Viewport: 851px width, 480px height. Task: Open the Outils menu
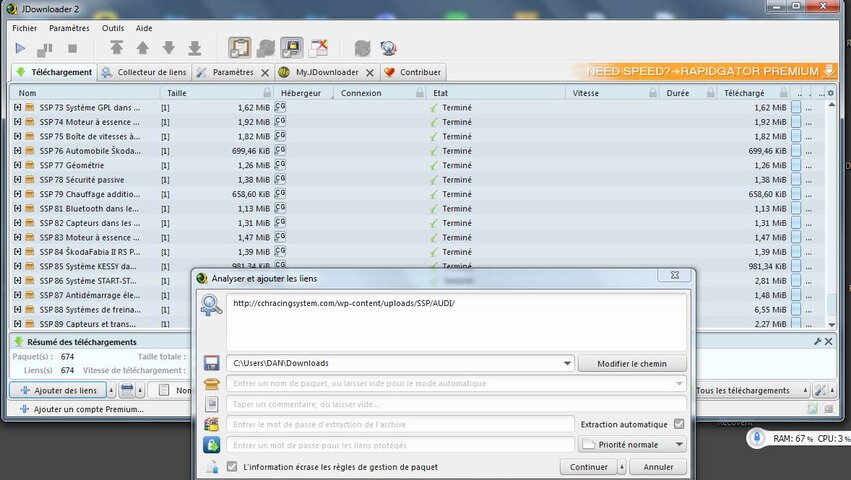coord(113,28)
